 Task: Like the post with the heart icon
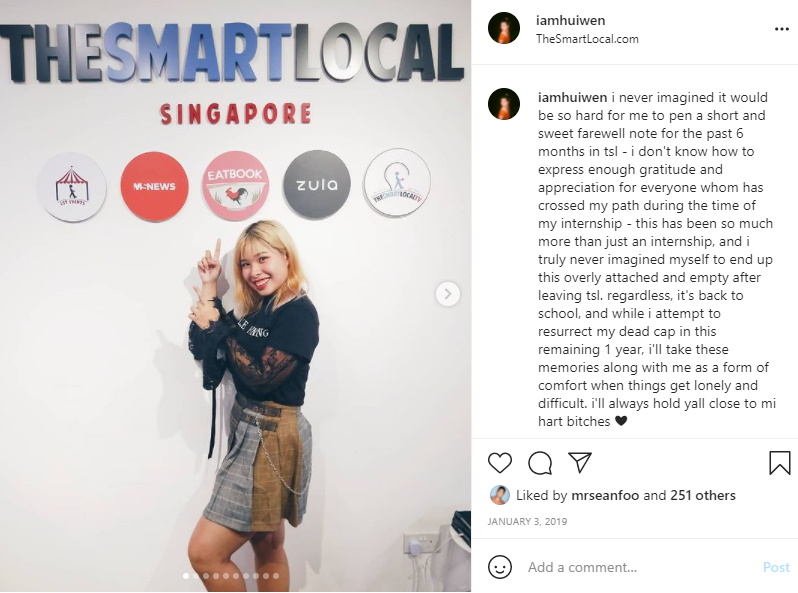[x=500, y=463]
